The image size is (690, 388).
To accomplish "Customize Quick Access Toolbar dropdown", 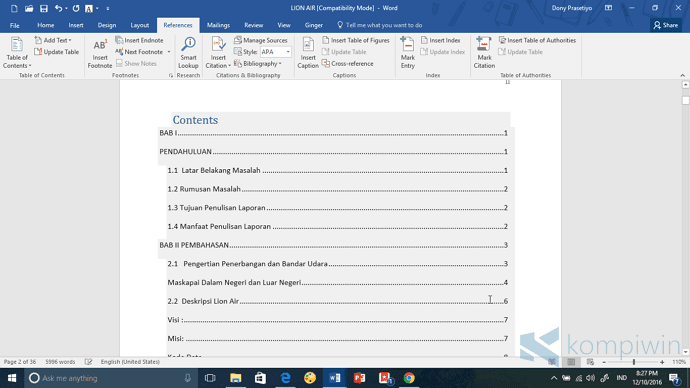I will 107,8.
